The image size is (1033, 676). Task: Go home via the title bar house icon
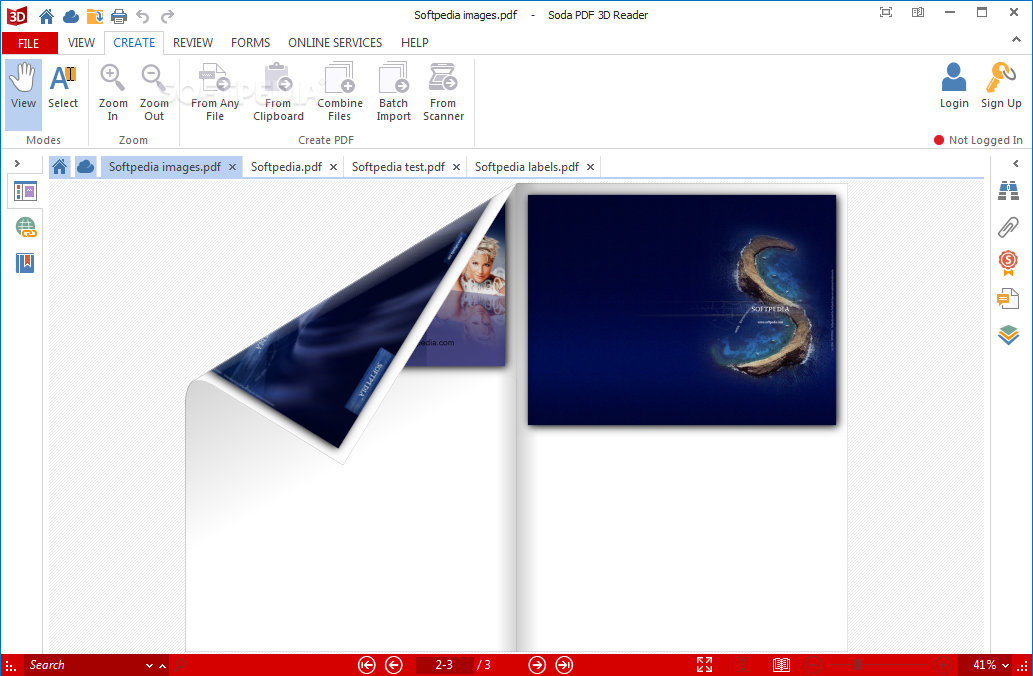46,16
